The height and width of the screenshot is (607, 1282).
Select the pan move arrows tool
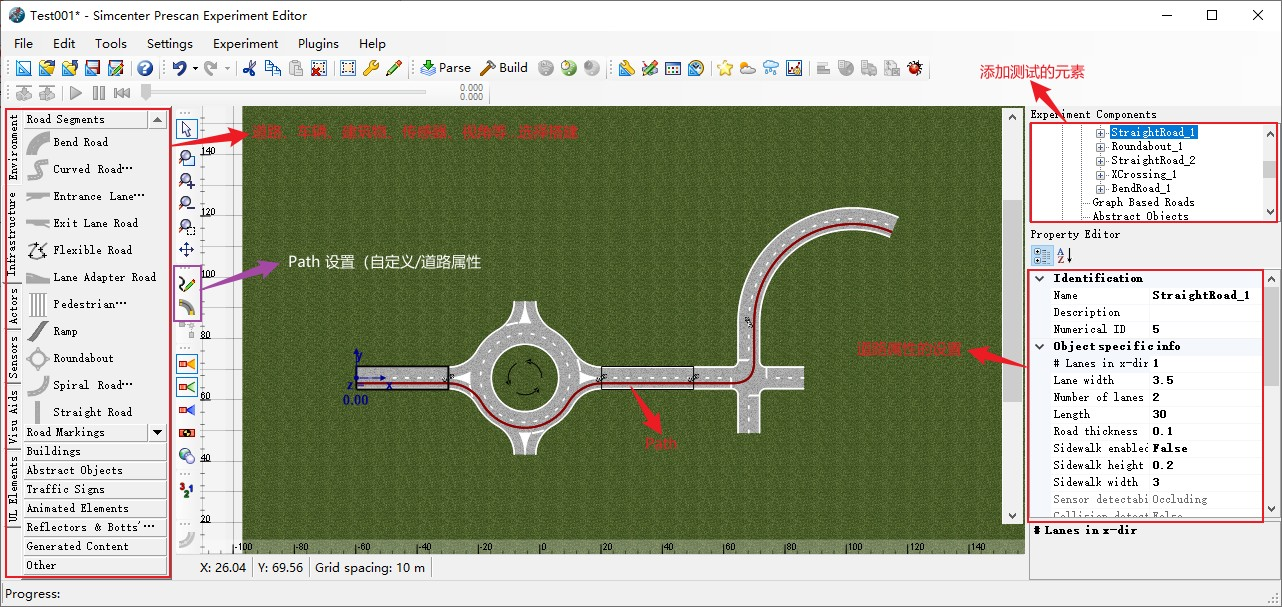click(186, 249)
